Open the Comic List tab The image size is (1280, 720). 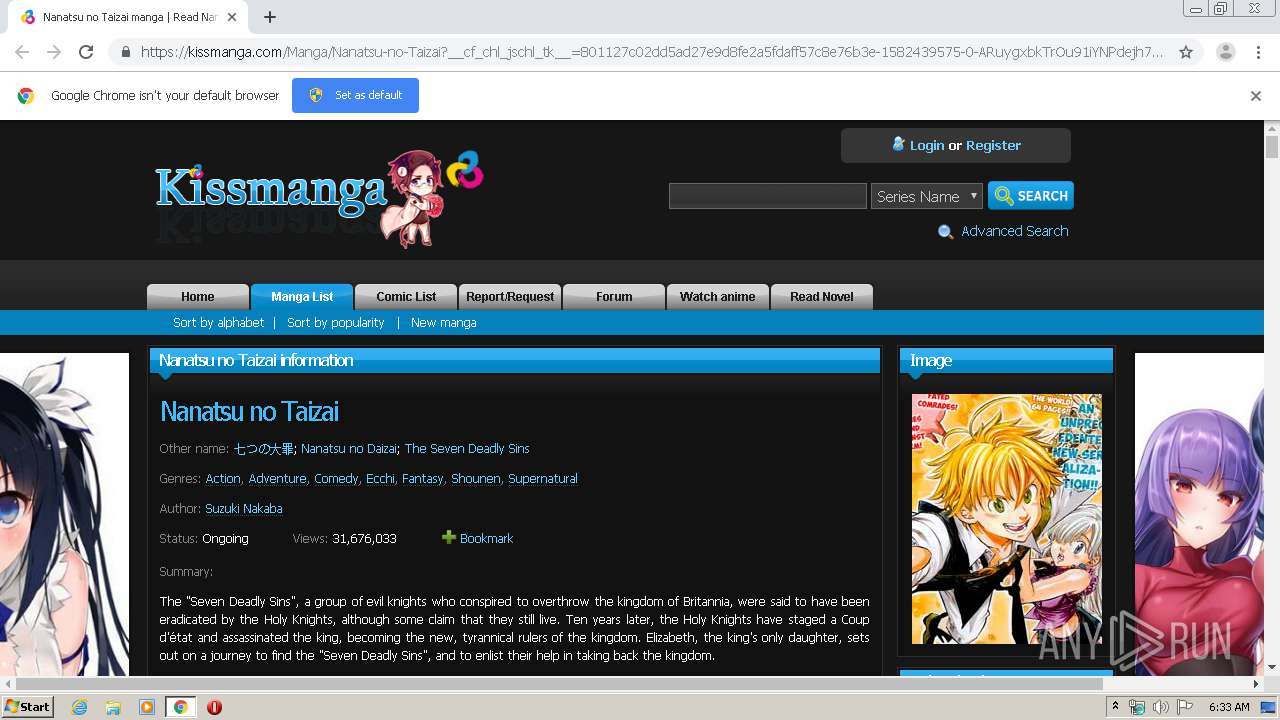(406, 297)
